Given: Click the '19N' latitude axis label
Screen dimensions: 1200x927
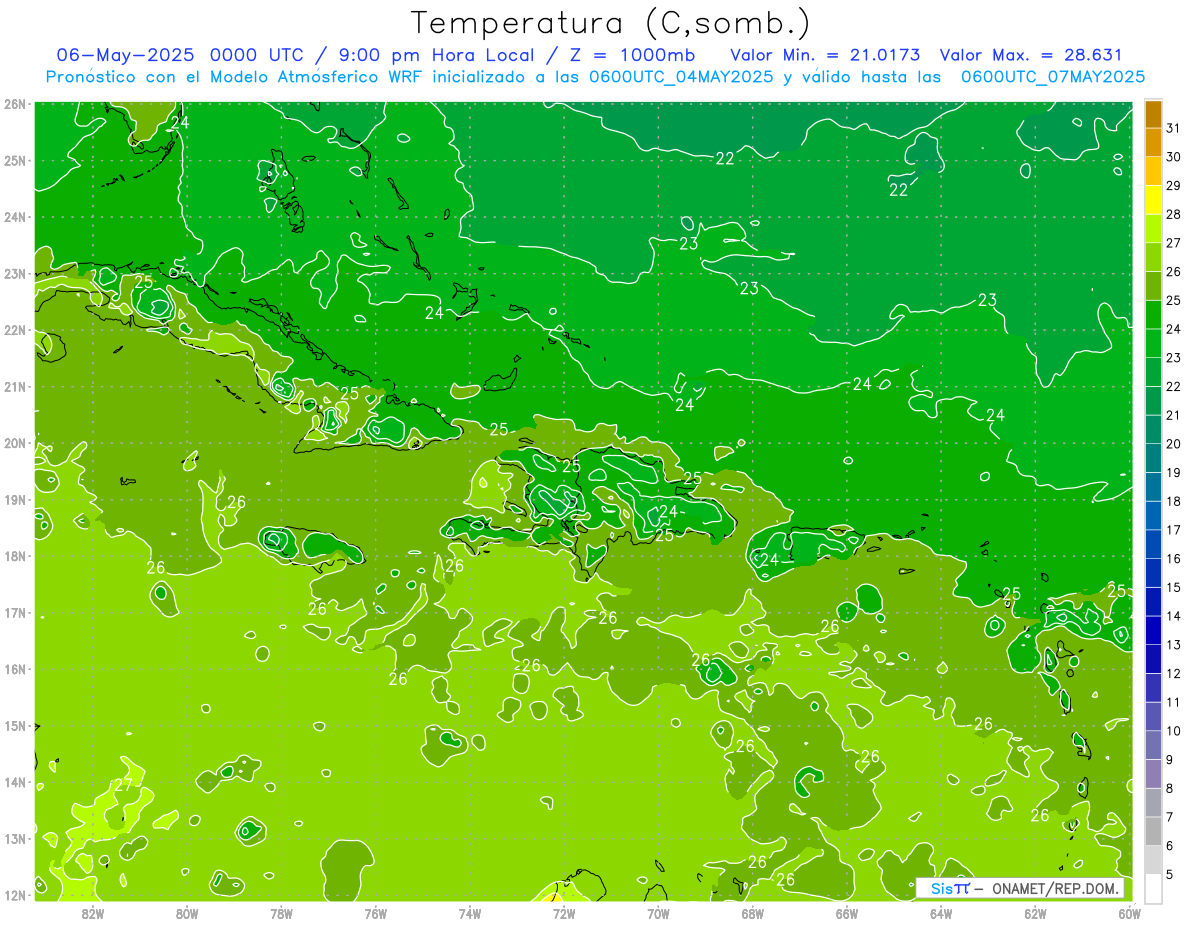Looking at the screenshot, I should 14,499.
